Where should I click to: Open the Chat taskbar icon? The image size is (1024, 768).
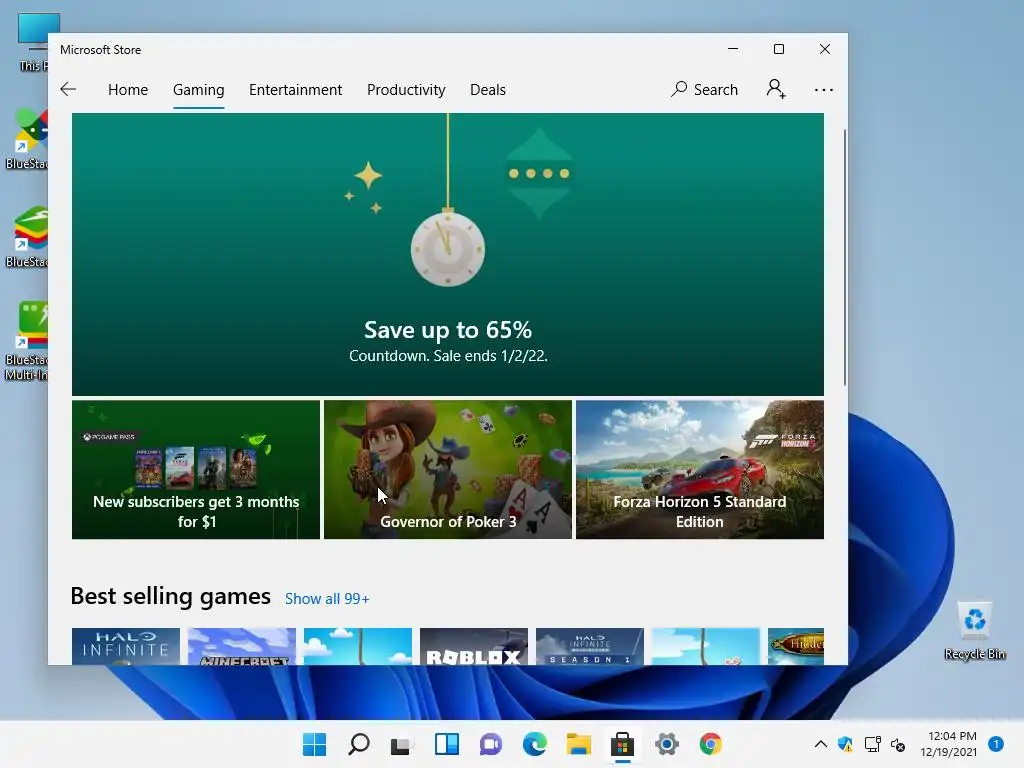[x=490, y=744]
